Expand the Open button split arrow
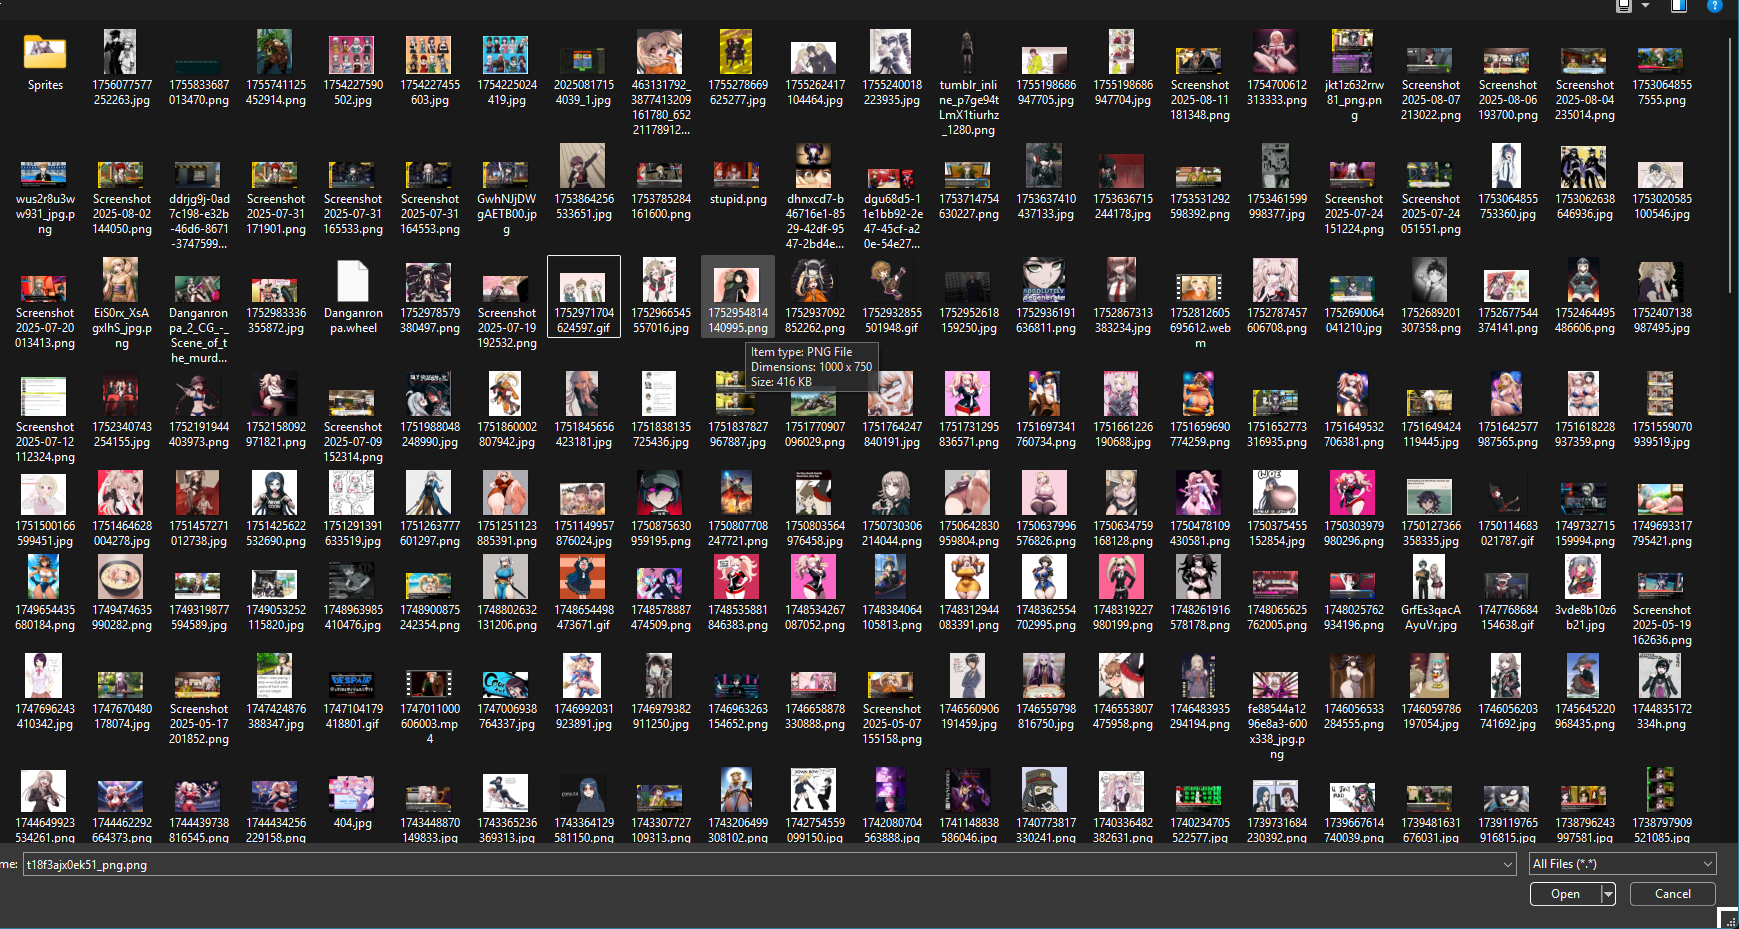Screen dimensions: 1739x929 pos(1608,894)
